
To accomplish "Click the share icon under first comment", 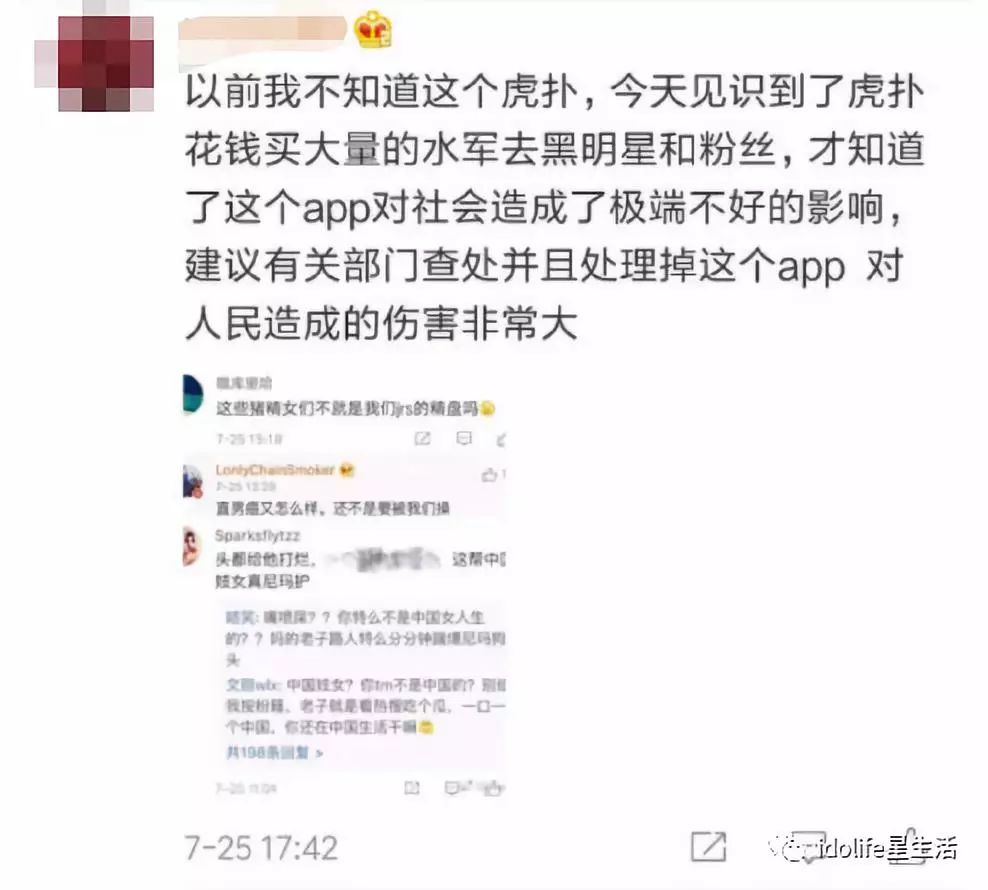I will pyautogui.click(x=422, y=438).
